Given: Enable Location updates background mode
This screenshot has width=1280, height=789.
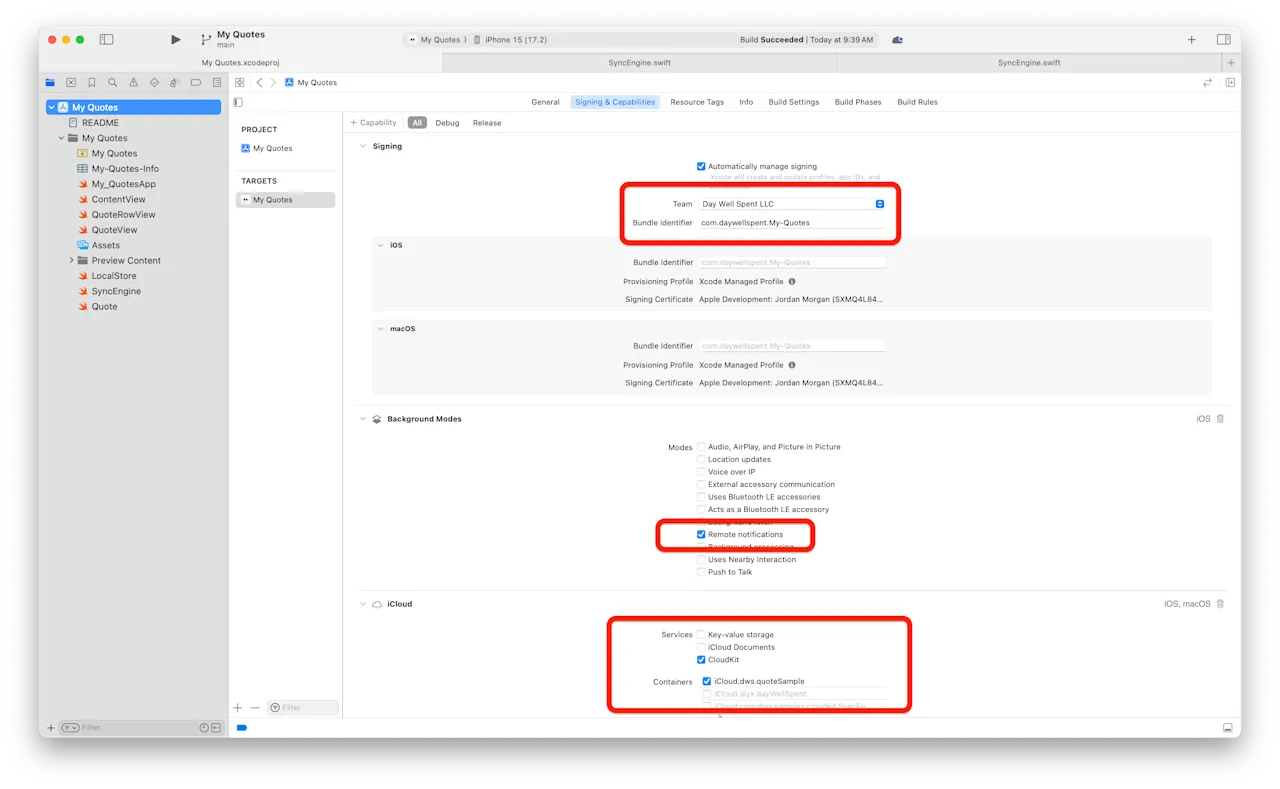Looking at the screenshot, I should pyautogui.click(x=701, y=460).
